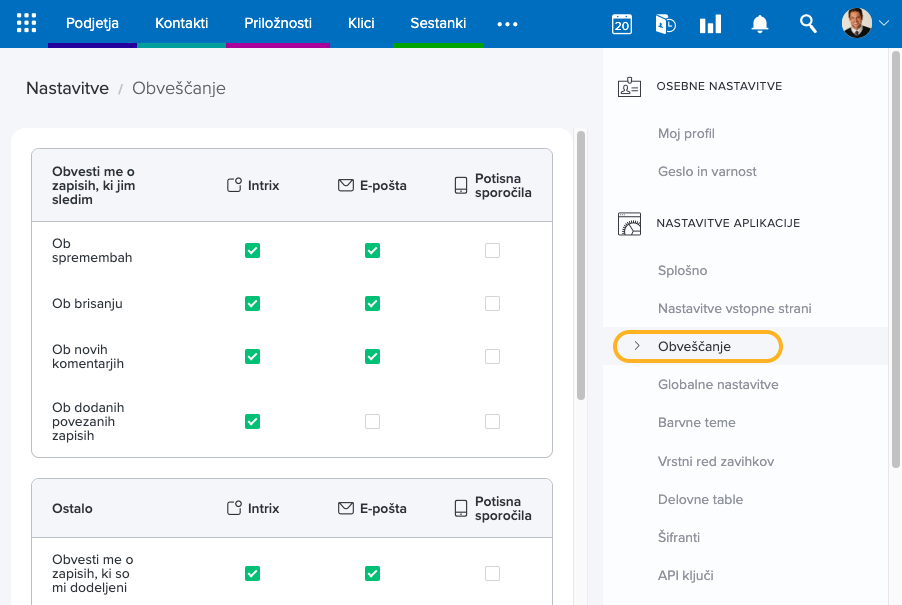This screenshot has width=902, height=605.
Task: Uncheck Intrix for Ob spremembah
Action: [x=252, y=251]
